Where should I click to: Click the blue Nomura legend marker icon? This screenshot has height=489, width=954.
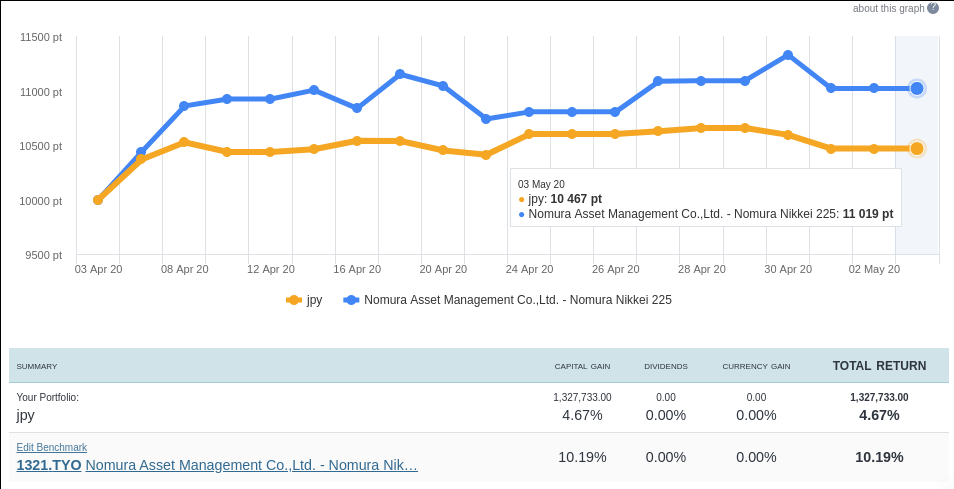tap(351, 300)
